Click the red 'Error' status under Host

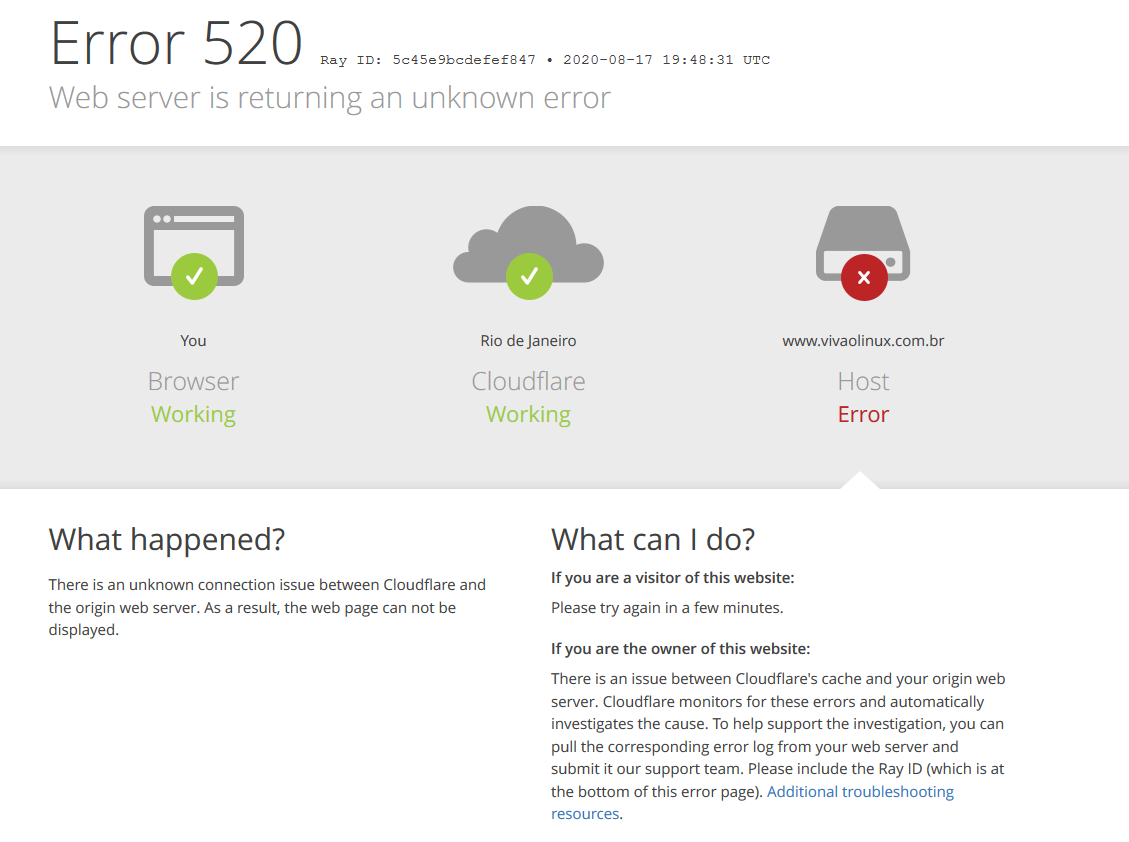click(863, 415)
